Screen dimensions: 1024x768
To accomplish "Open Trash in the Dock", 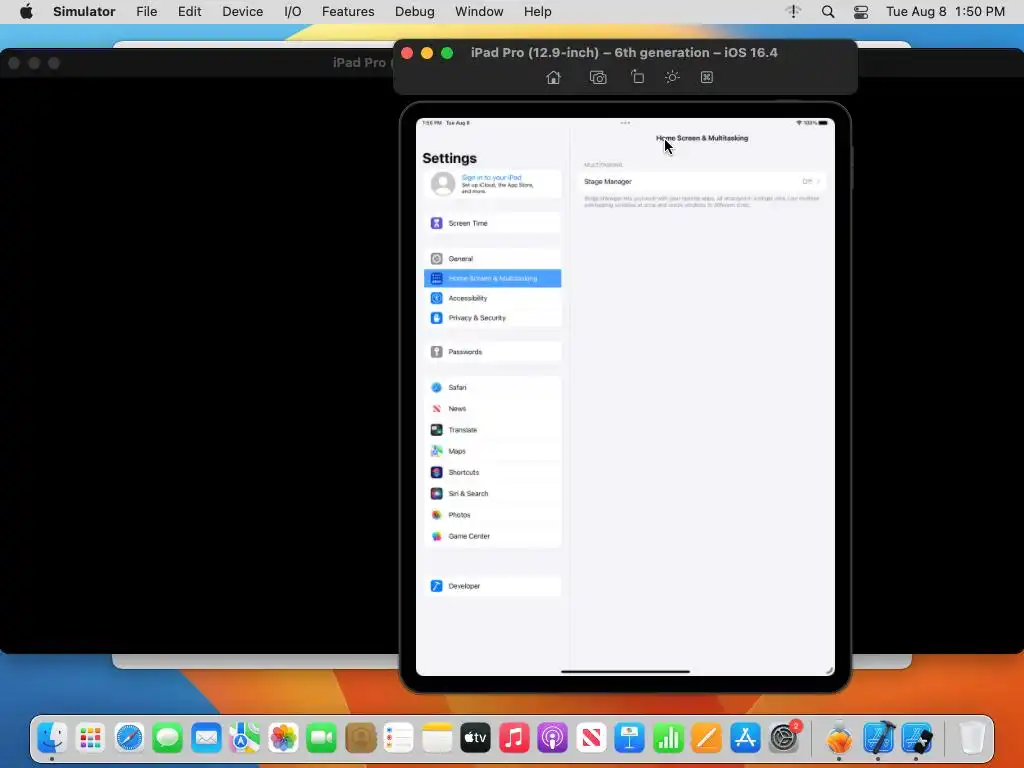I will pos(971,738).
